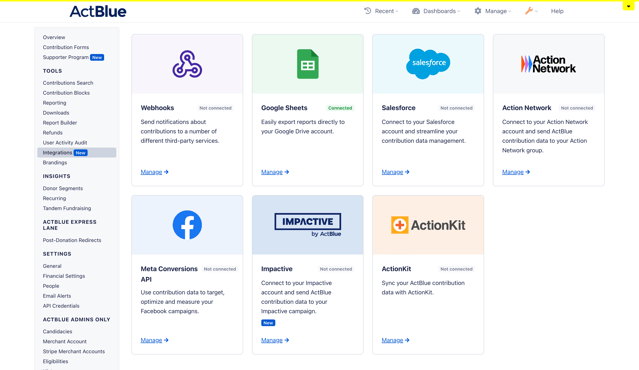Manage the Salesforce integration

395,172
